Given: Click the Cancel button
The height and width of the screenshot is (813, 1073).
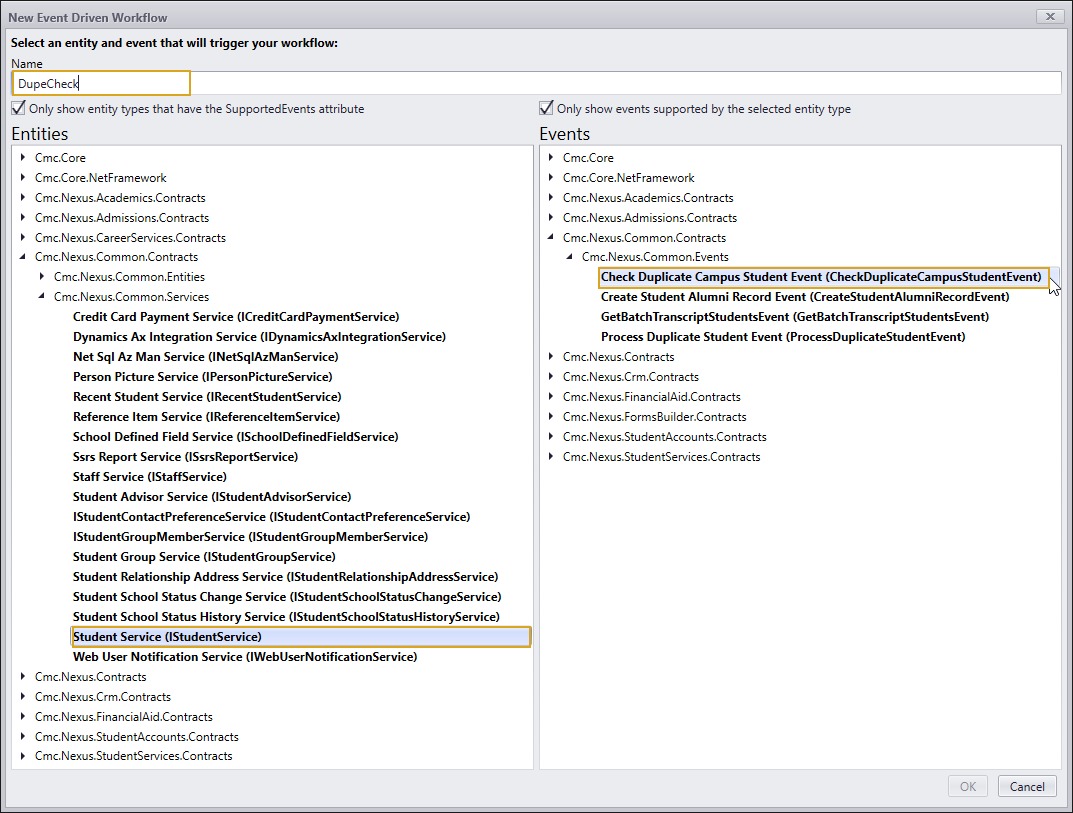Looking at the screenshot, I should [1027, 786].
